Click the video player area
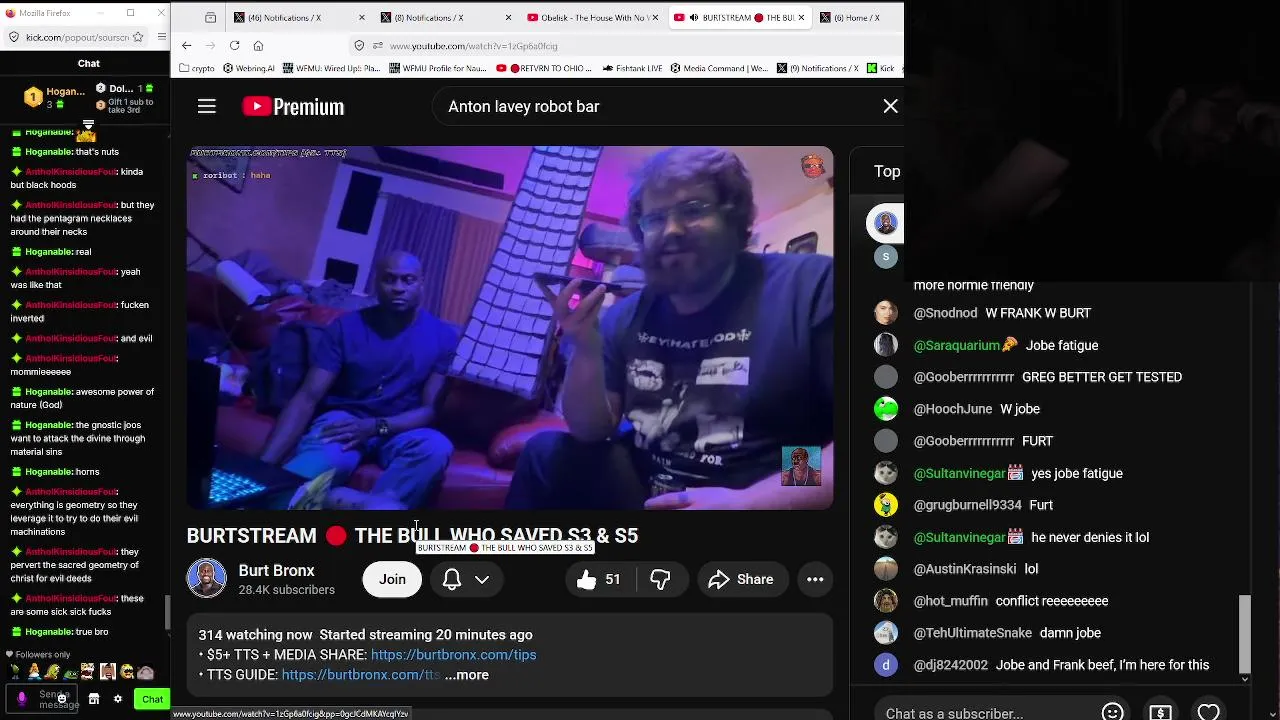 click(510, 328)
